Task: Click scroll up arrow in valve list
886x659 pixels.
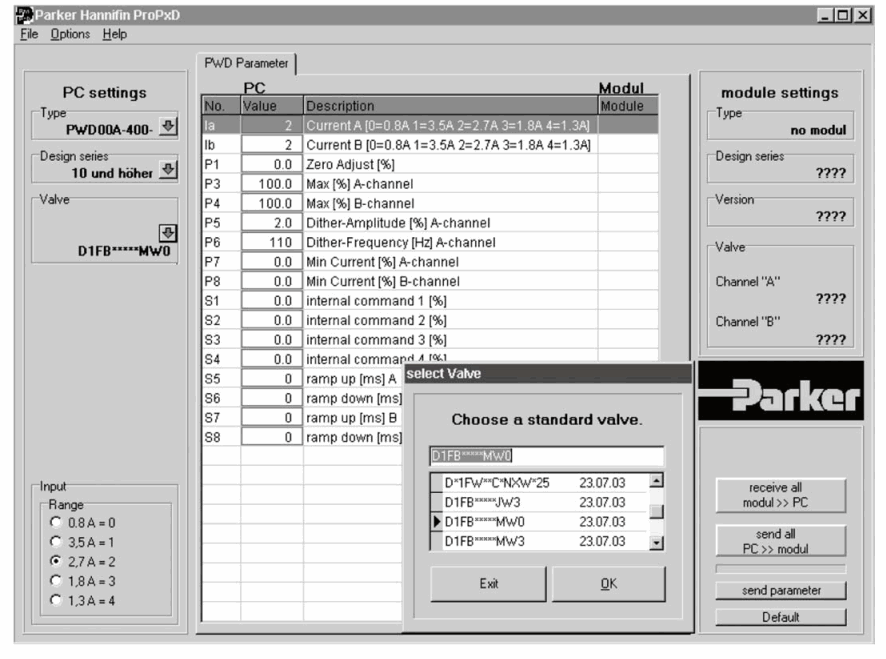Action: point(656,481)
